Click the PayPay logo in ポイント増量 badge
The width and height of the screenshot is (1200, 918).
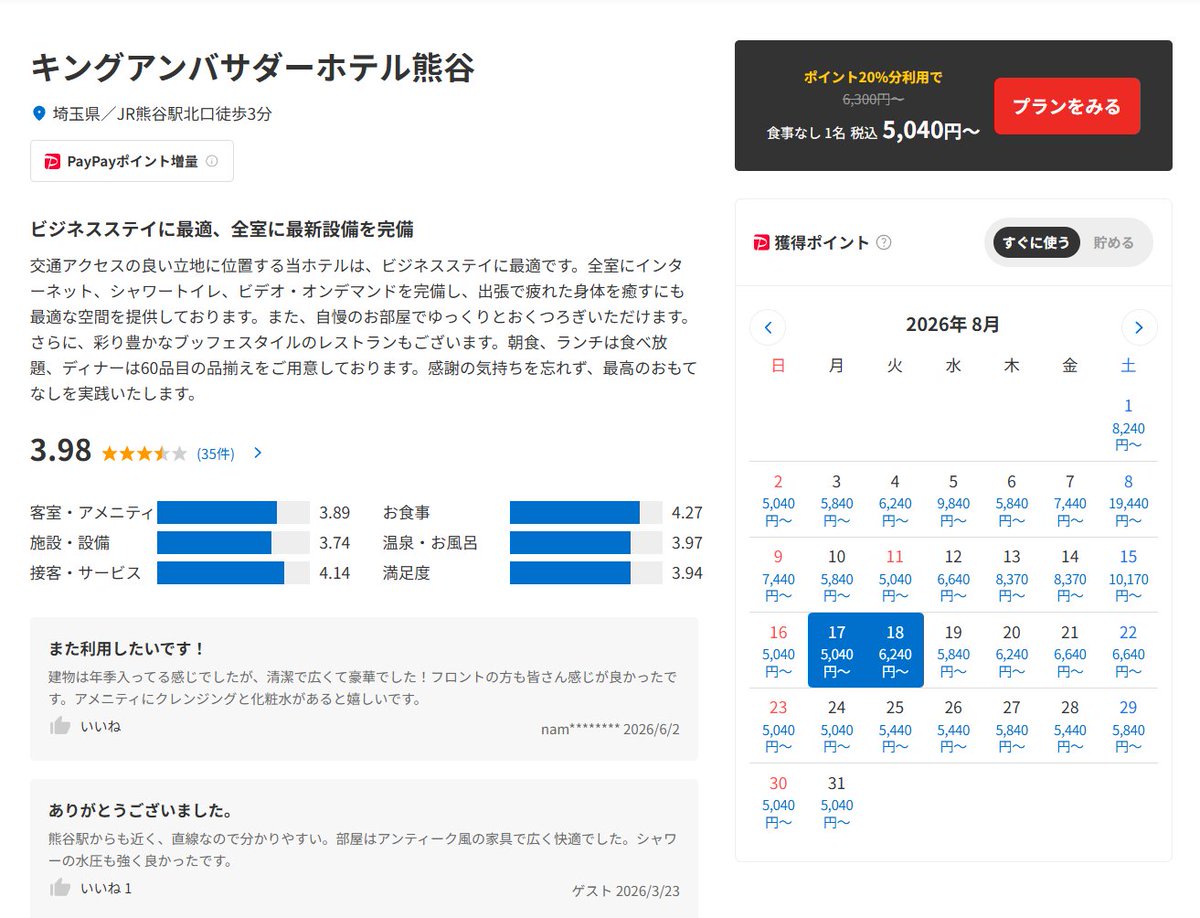click(52, 161)
